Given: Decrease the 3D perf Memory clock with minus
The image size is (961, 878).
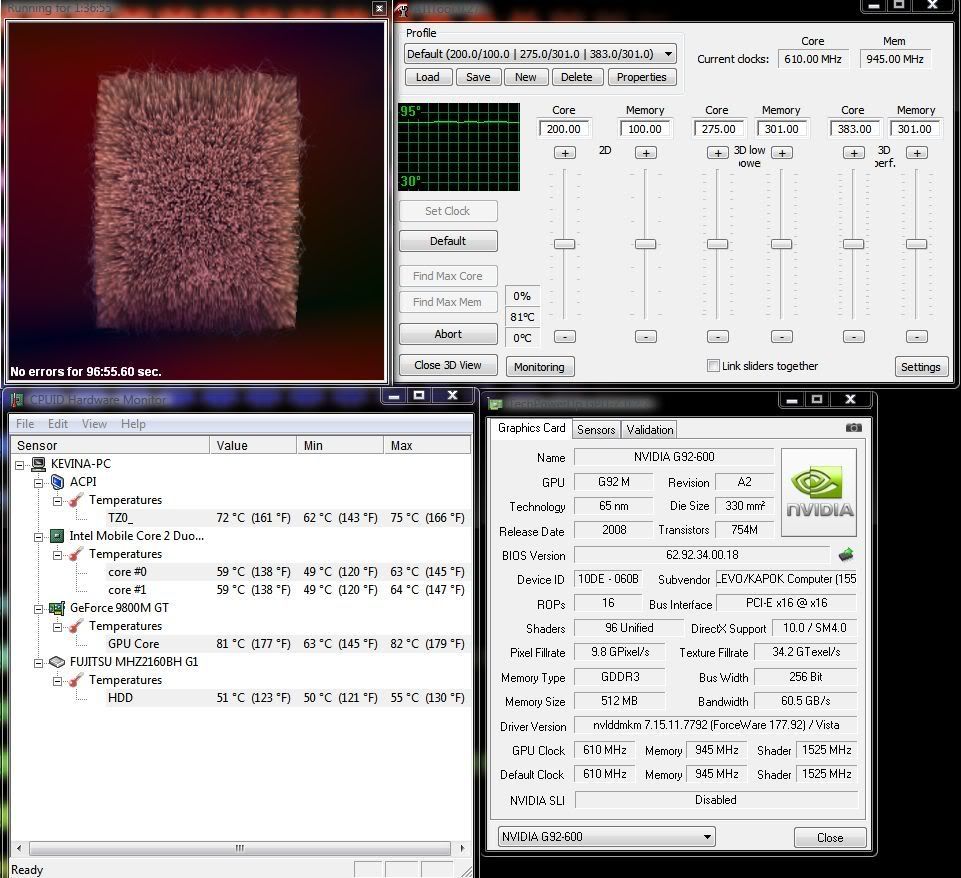Looking at the screenshot, I should coord(916,336).
